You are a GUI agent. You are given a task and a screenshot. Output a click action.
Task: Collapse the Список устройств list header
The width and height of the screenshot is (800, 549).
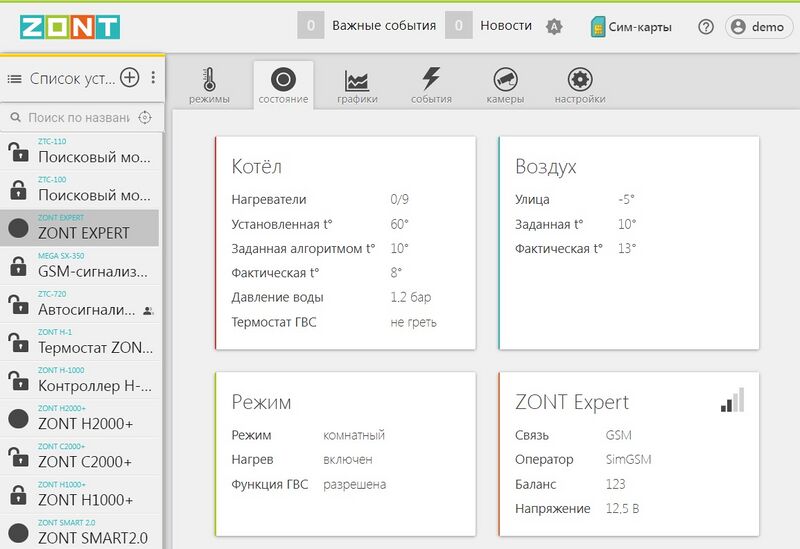pos(14,78)
